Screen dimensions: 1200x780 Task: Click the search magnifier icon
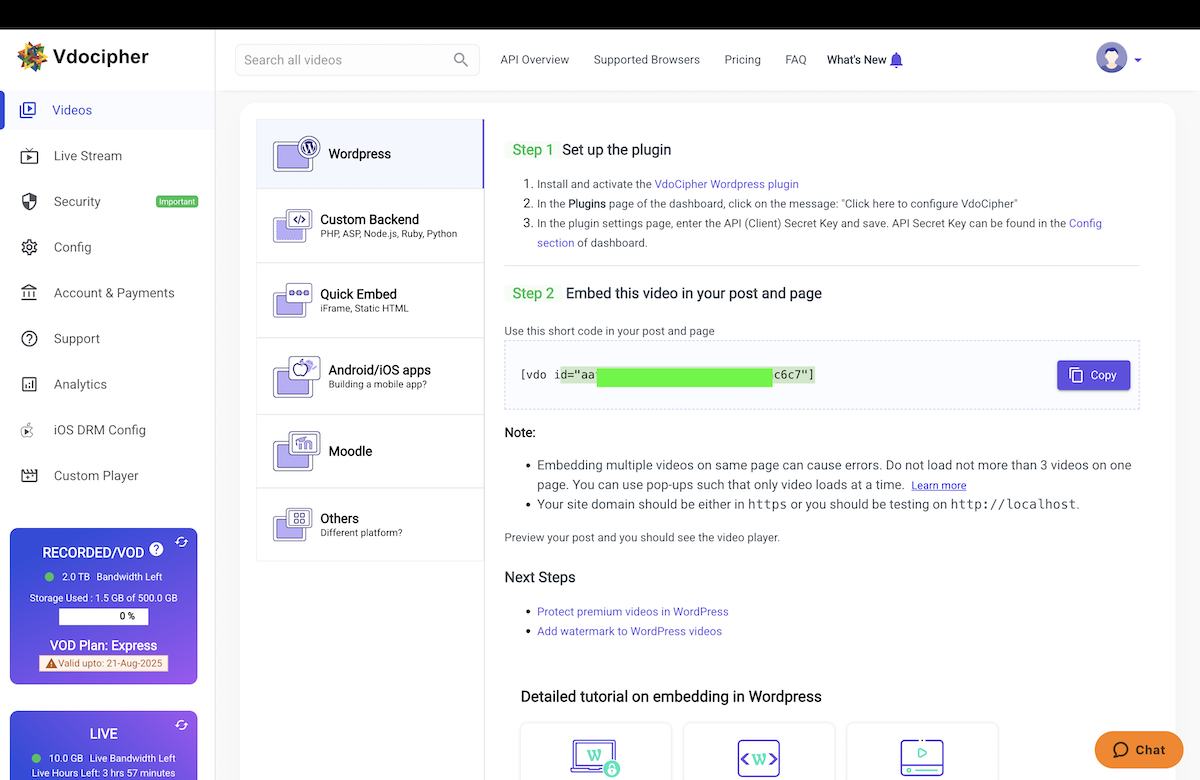click(x=461, y=60)
